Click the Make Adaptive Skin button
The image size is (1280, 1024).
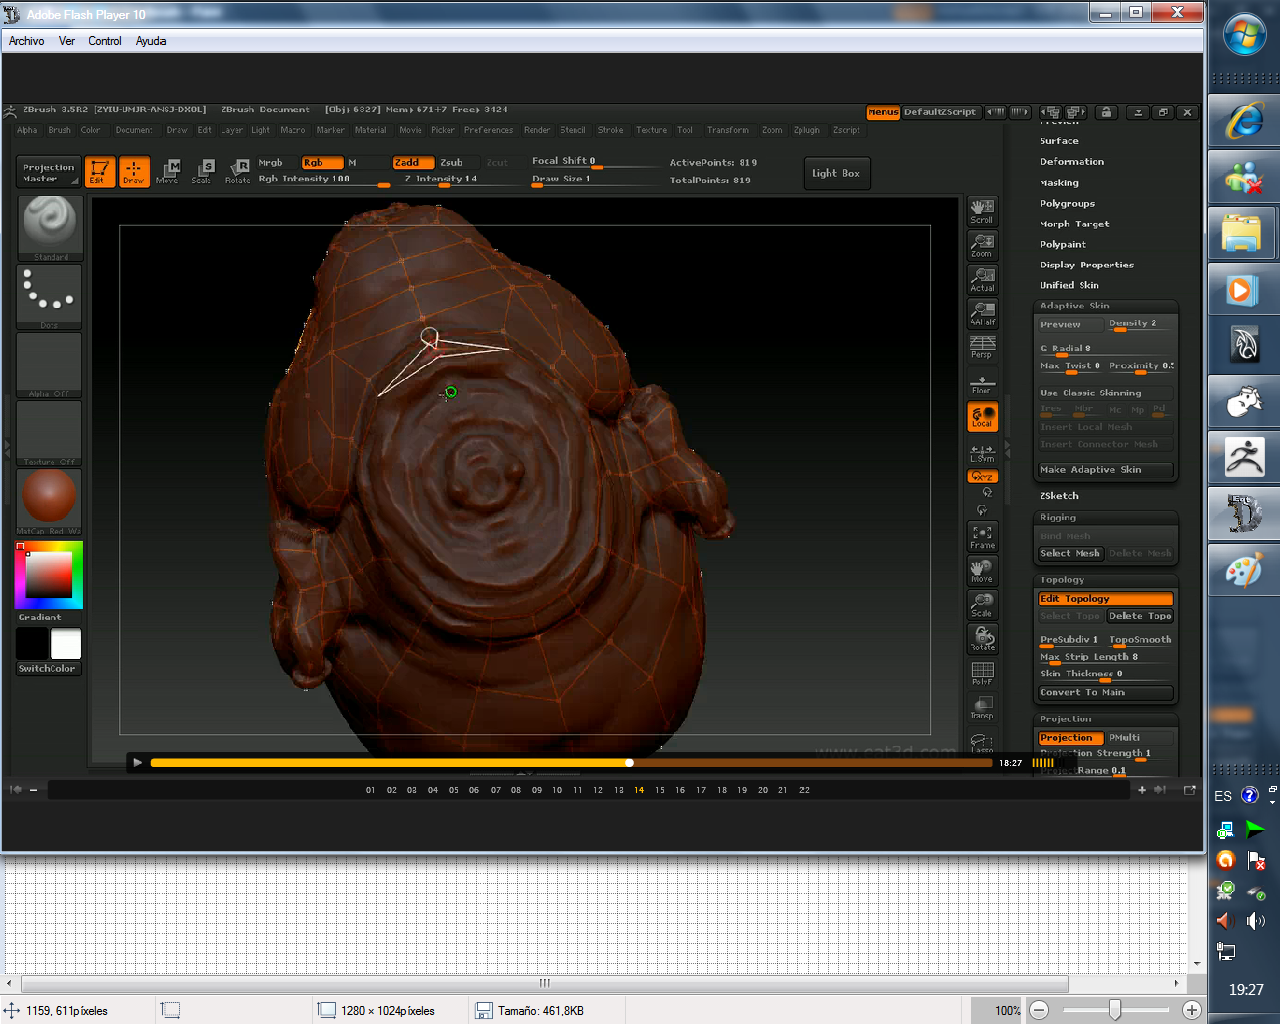1104,470
